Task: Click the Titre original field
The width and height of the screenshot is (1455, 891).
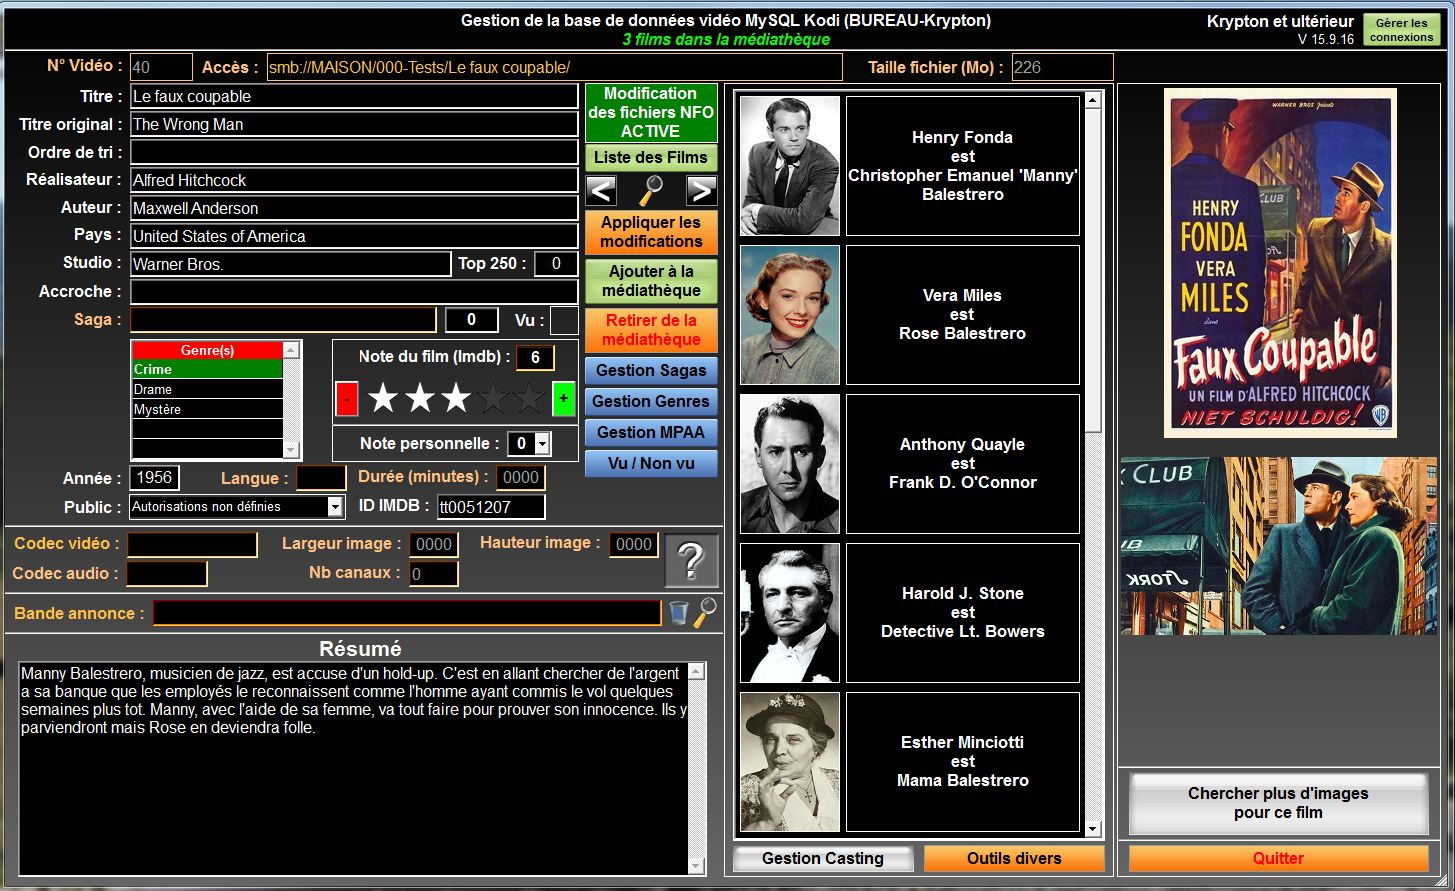Action: click(x=354, y=124)
